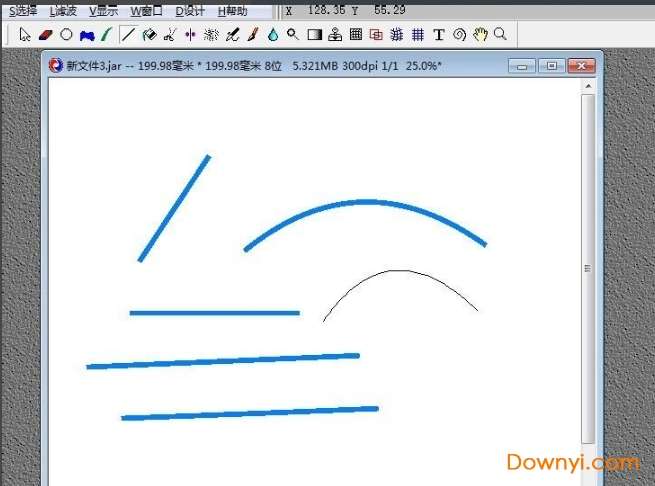
Task: Maximize the 新文件3.jar document window
Action: point(551,66)
